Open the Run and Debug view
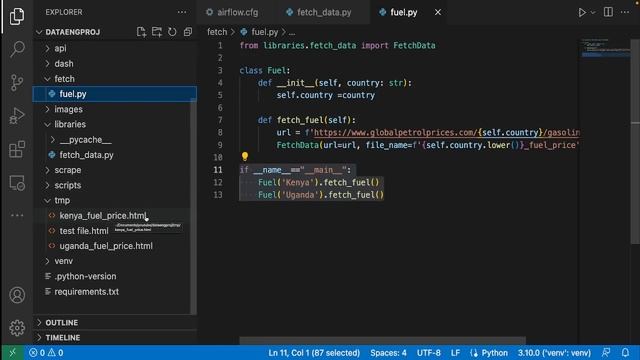 coord(17,116)
